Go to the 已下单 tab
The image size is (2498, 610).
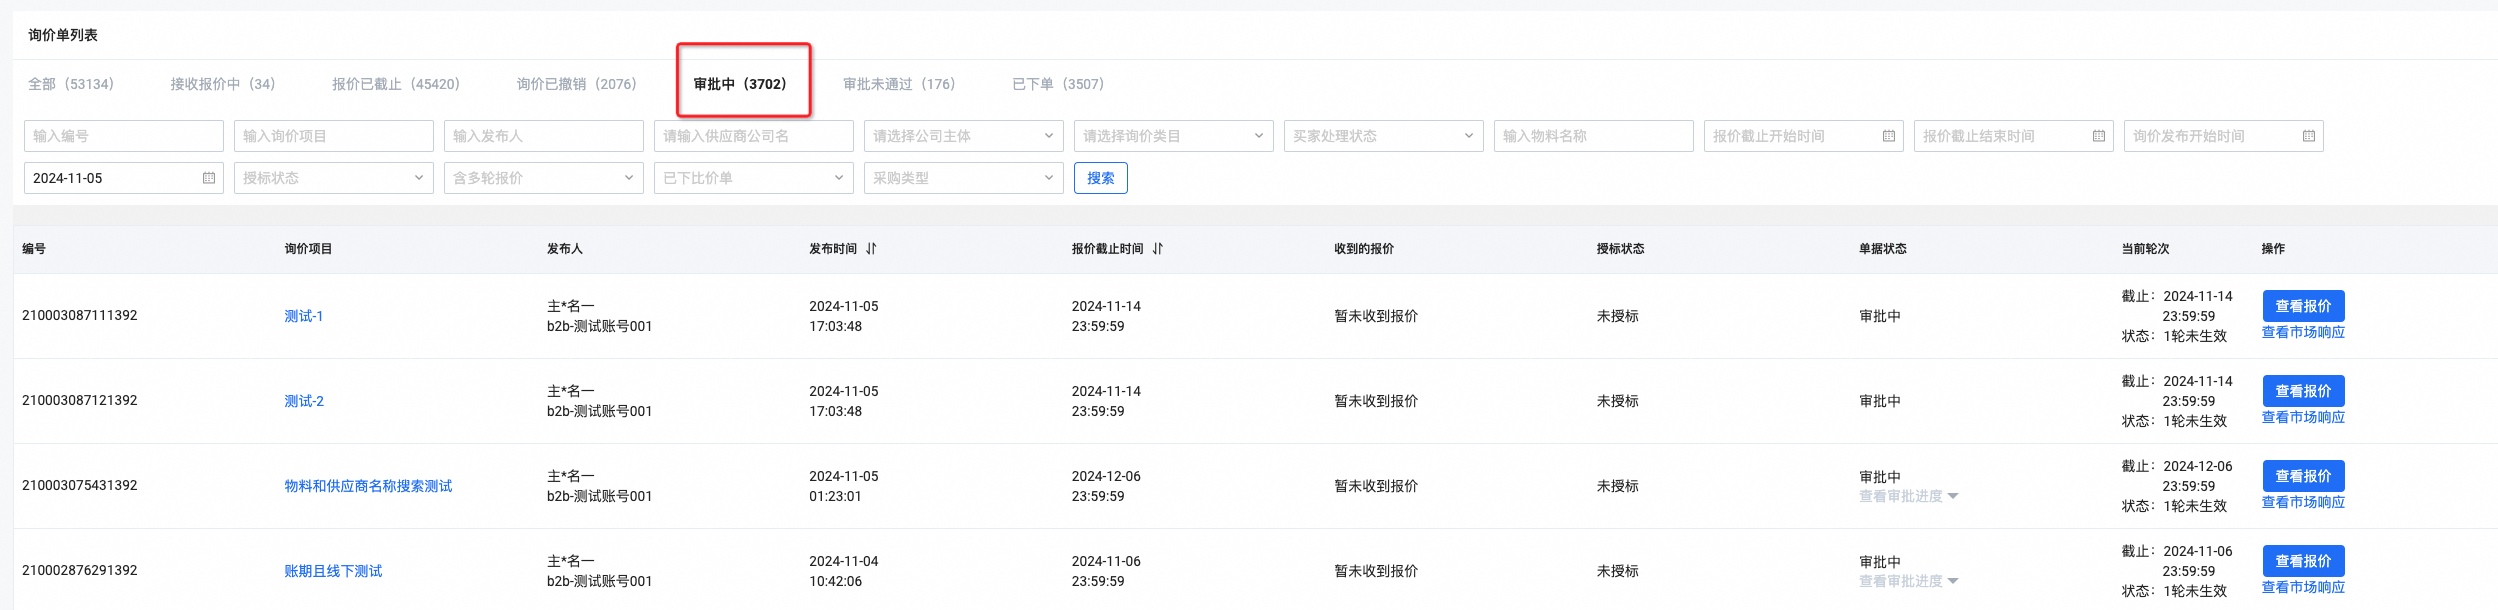point(1057,84)
